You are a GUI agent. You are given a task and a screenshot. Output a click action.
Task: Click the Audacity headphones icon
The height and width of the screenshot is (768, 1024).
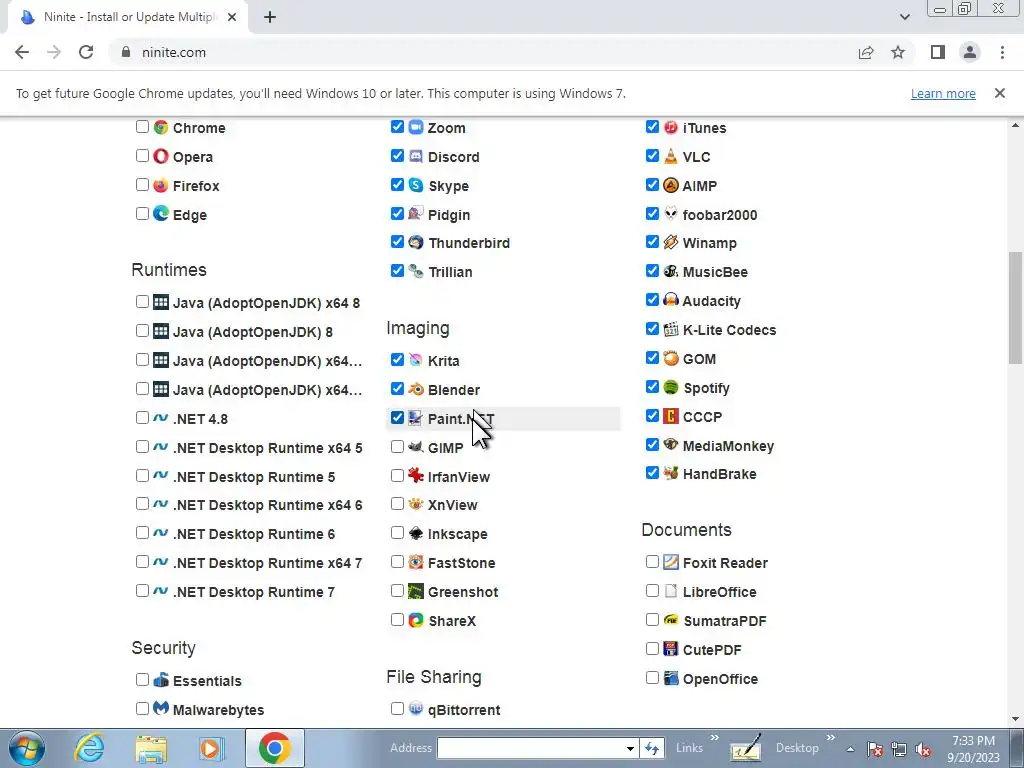click(x=671, y=300)
